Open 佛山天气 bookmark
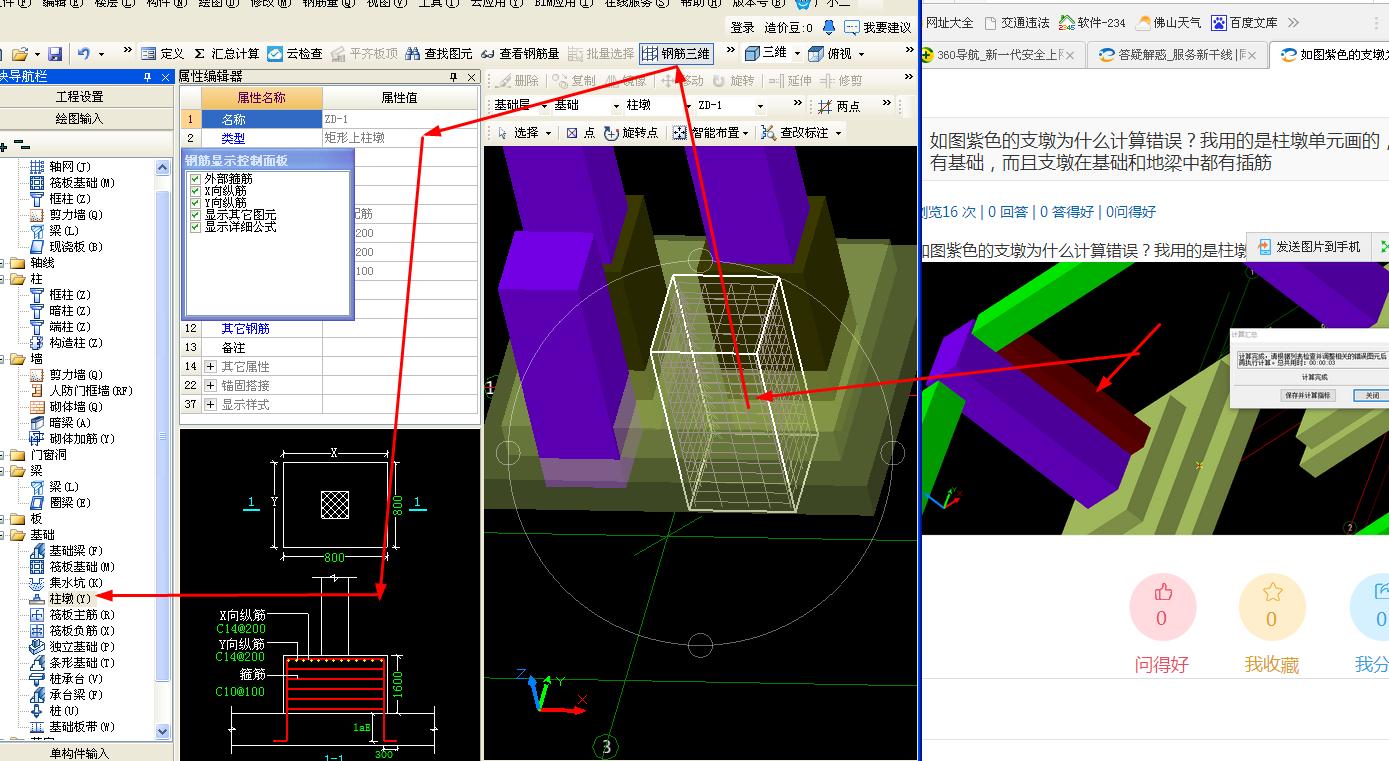The width and height of the screenshot is (1389, 761). coord(1168,22)
